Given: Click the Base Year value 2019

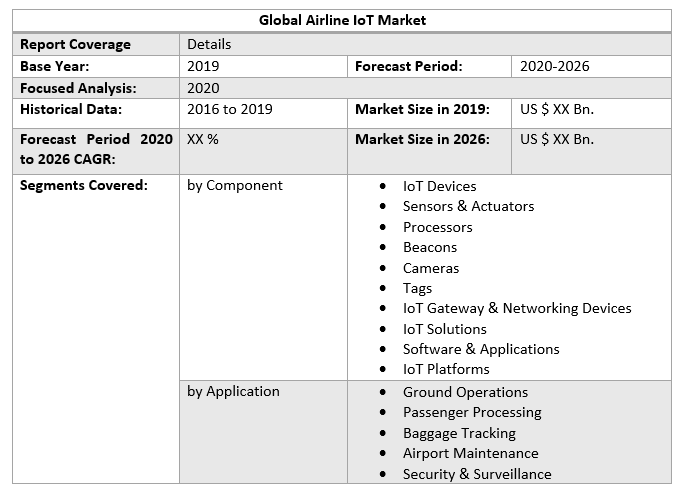Looking at the screenshot, I should click(x=203, y=66).
